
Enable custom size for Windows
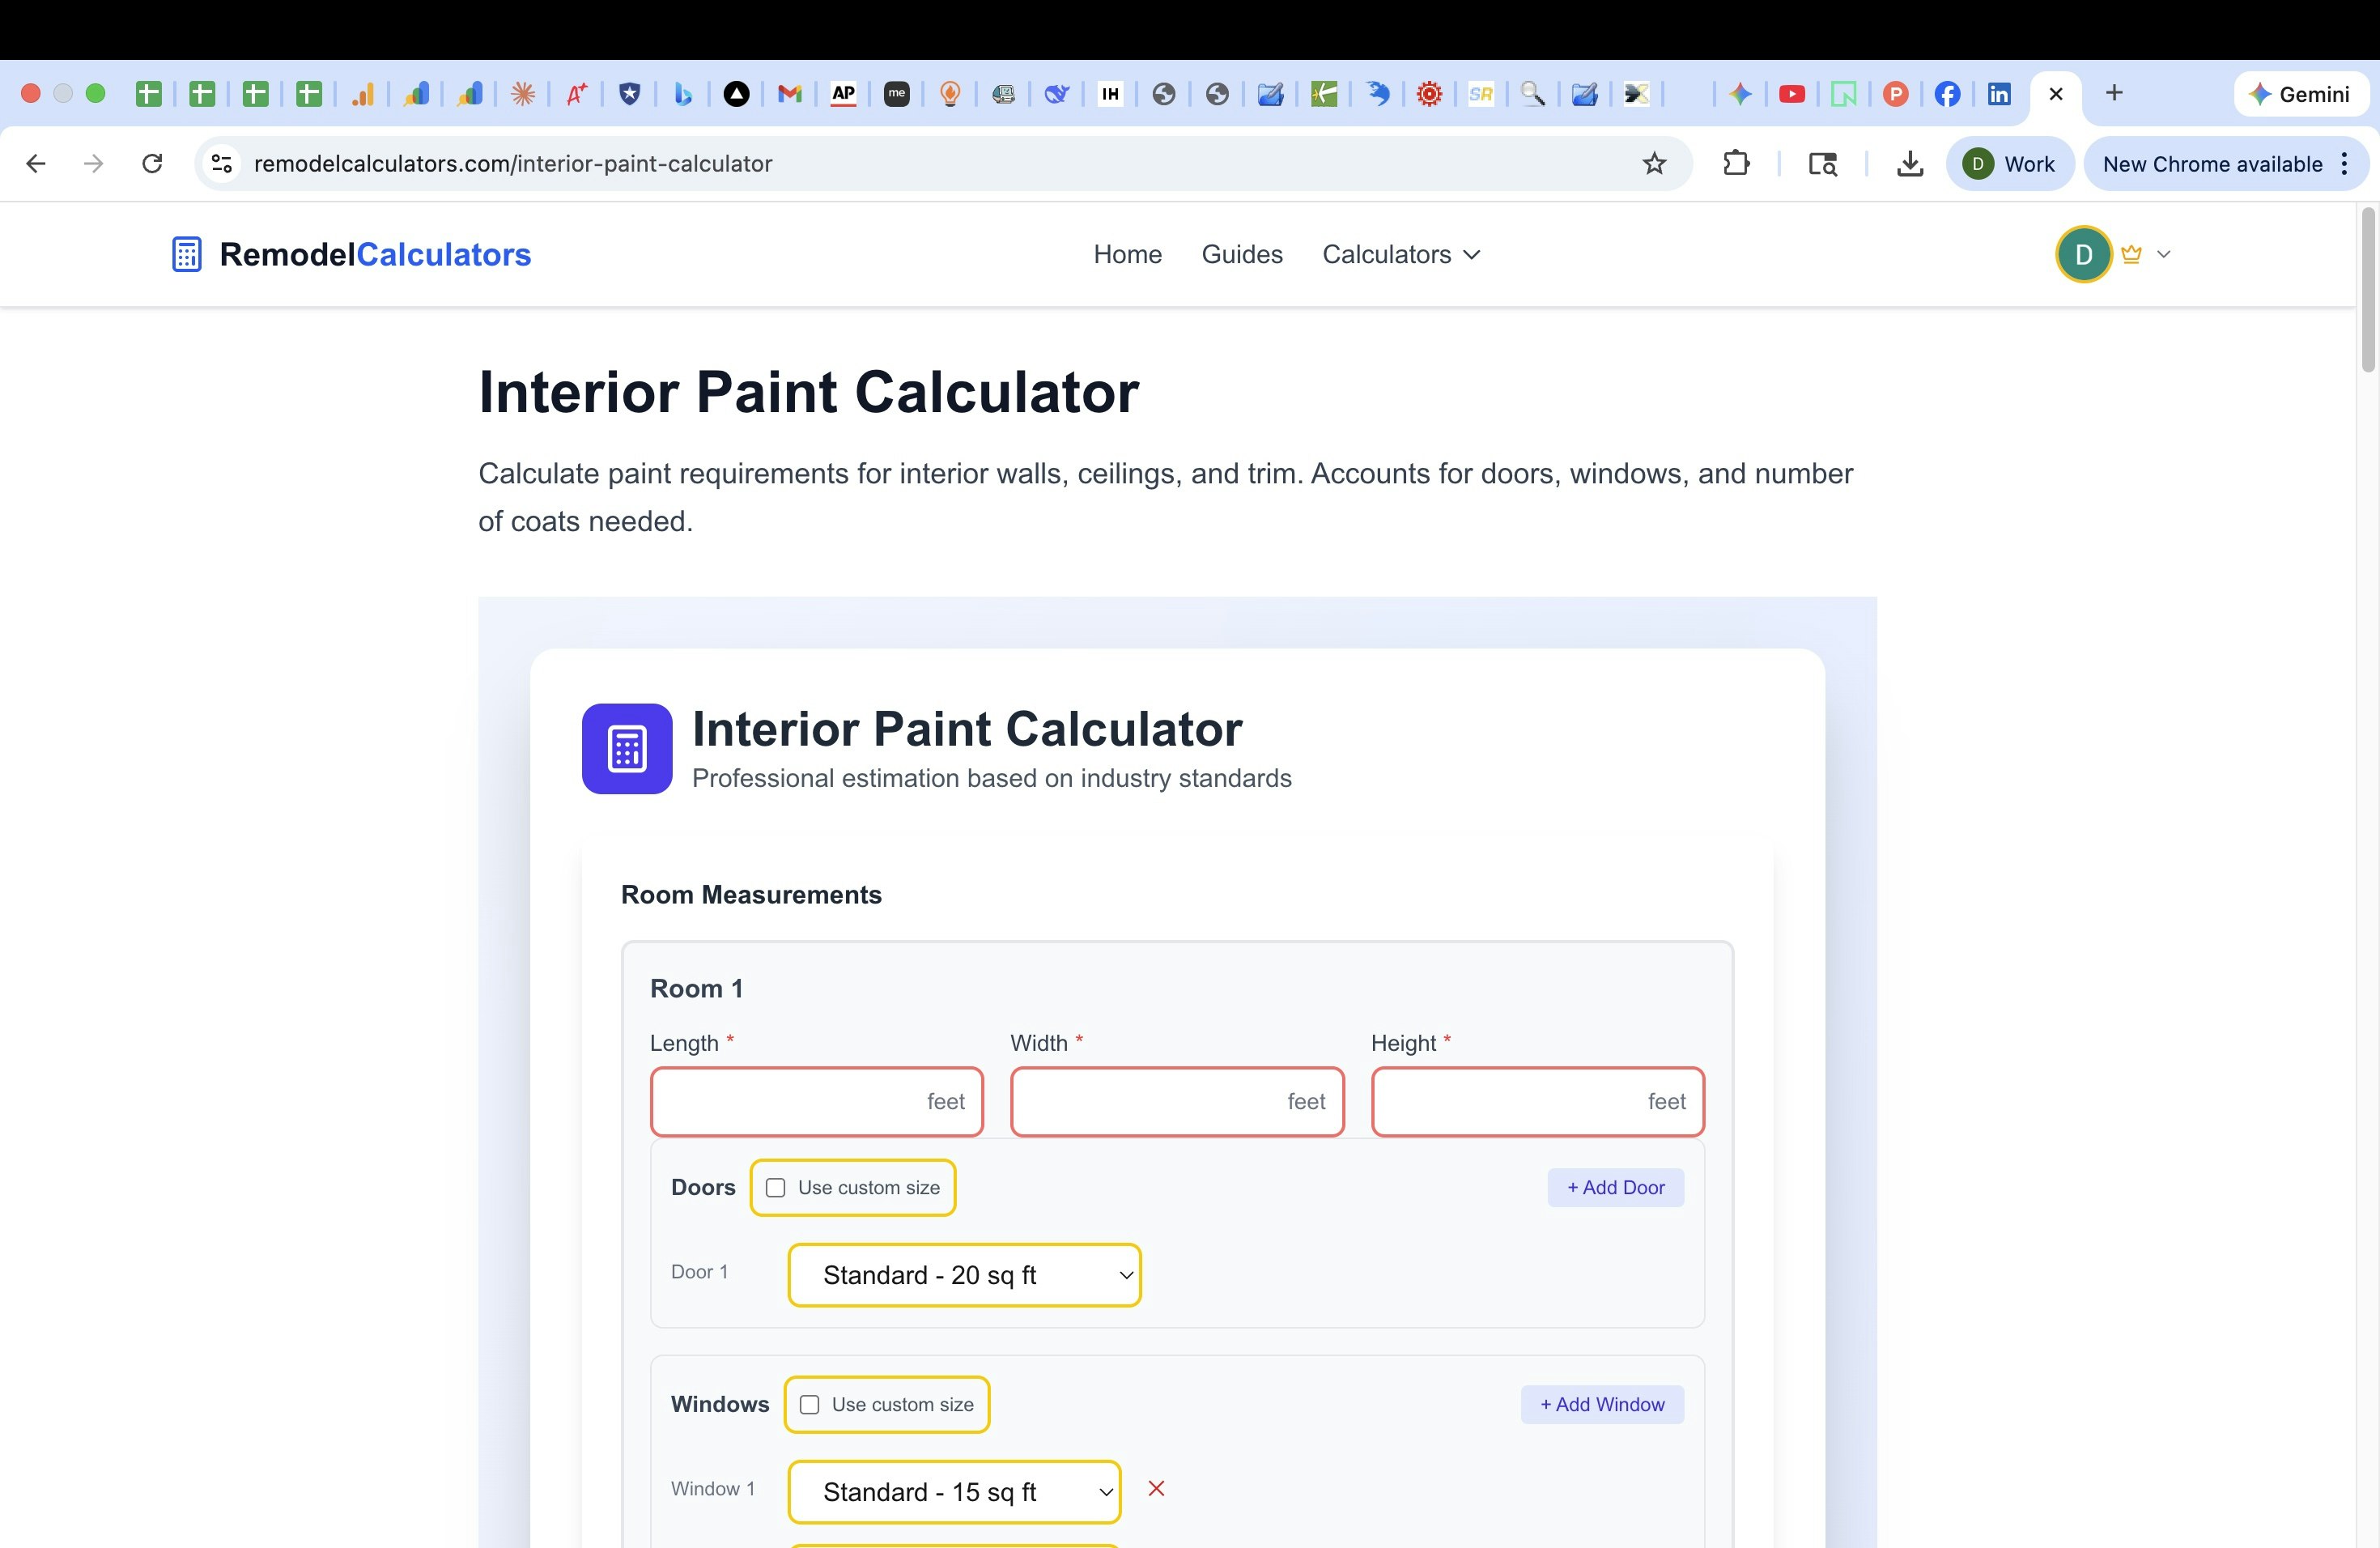coord(809,1404)
